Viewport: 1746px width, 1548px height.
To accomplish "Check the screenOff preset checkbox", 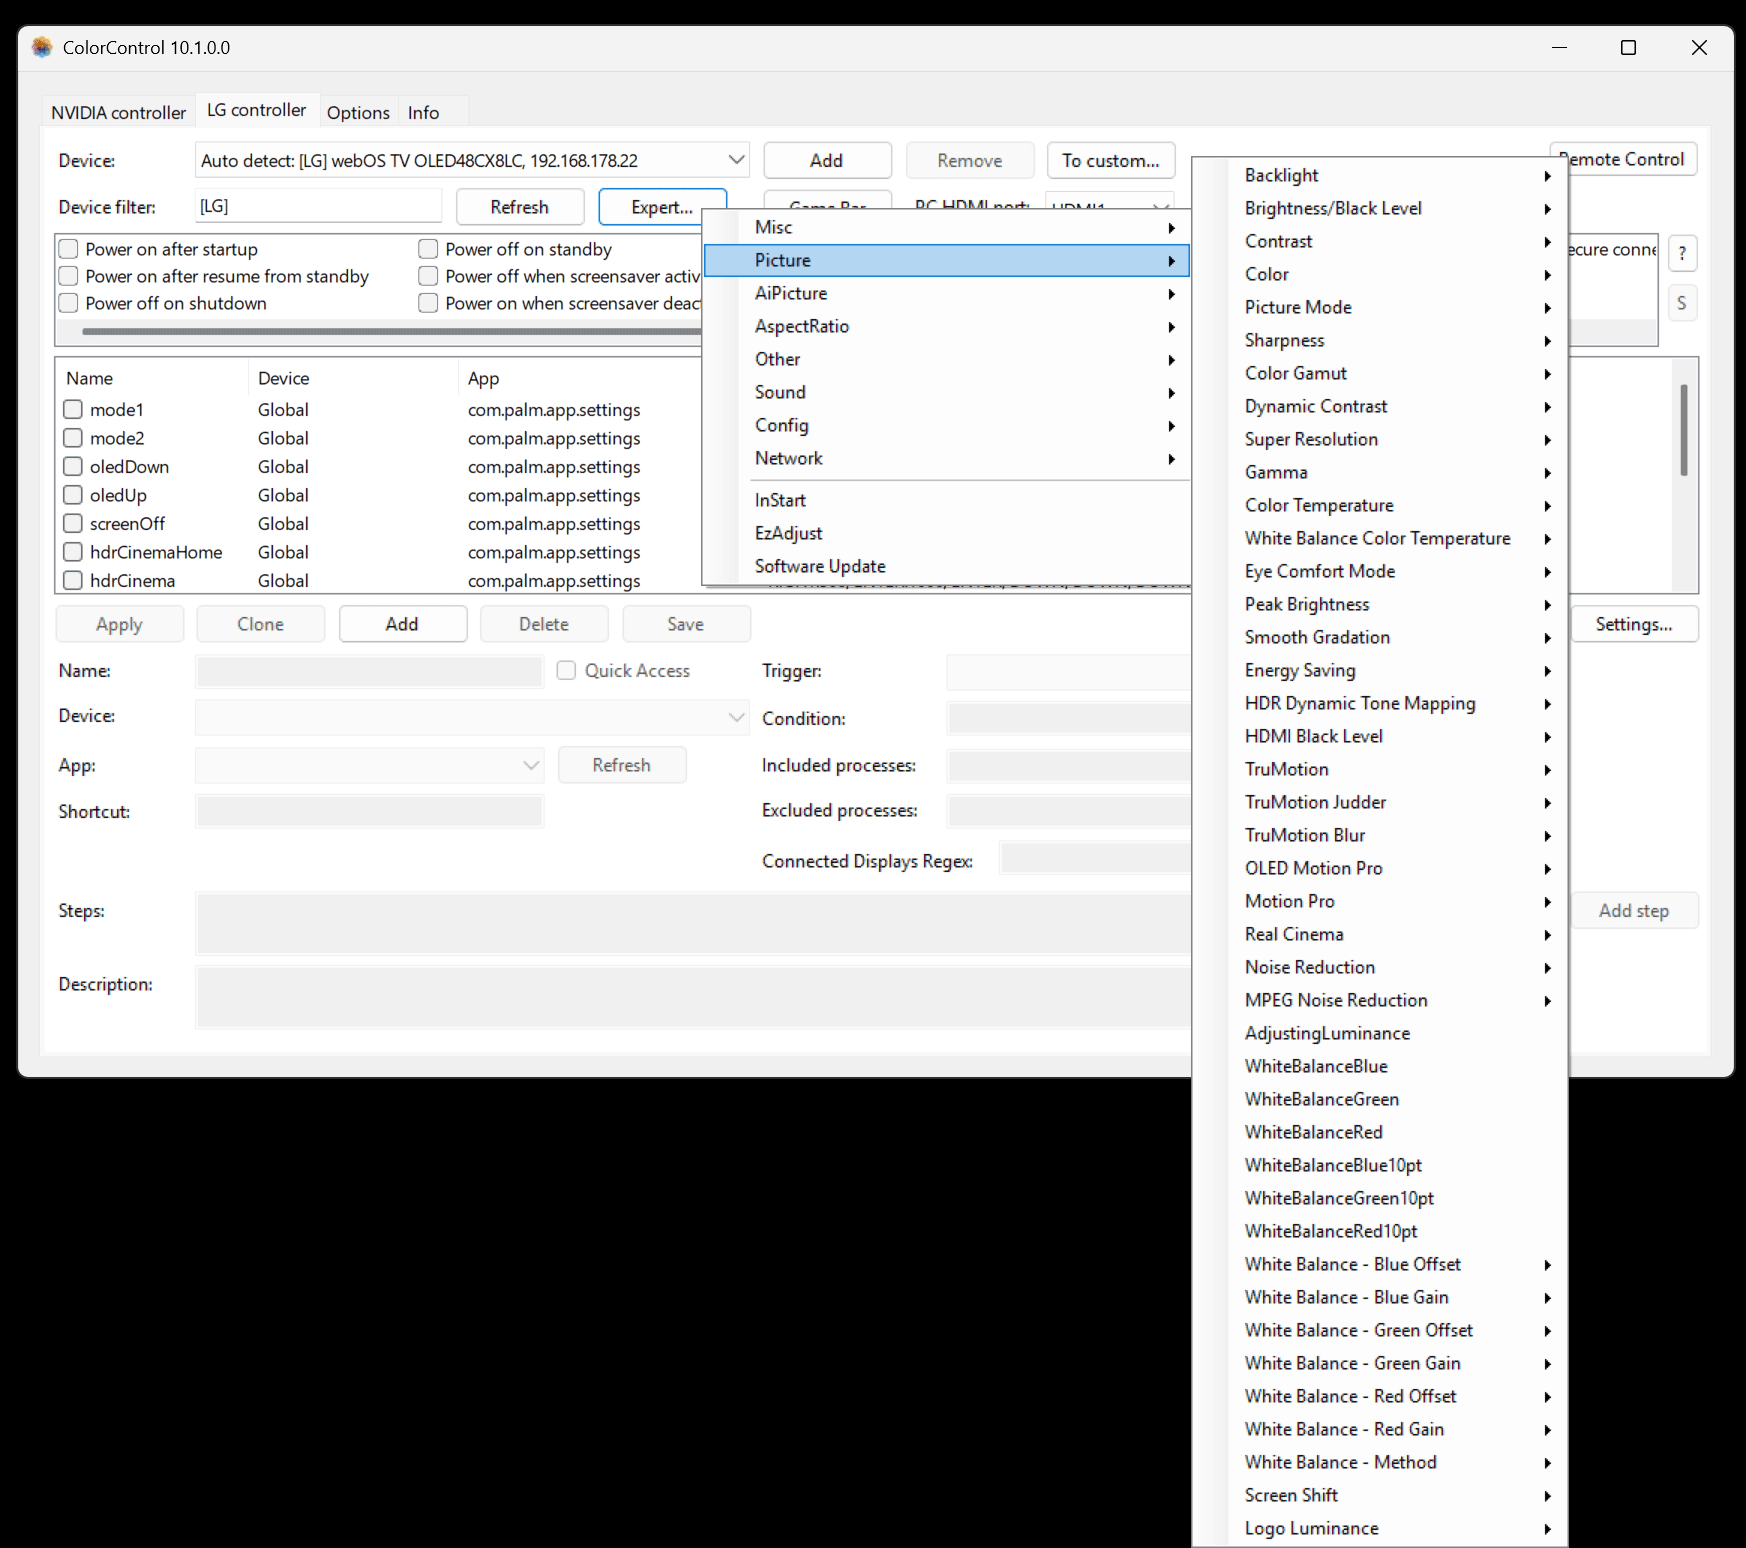I will pos(73,523).
